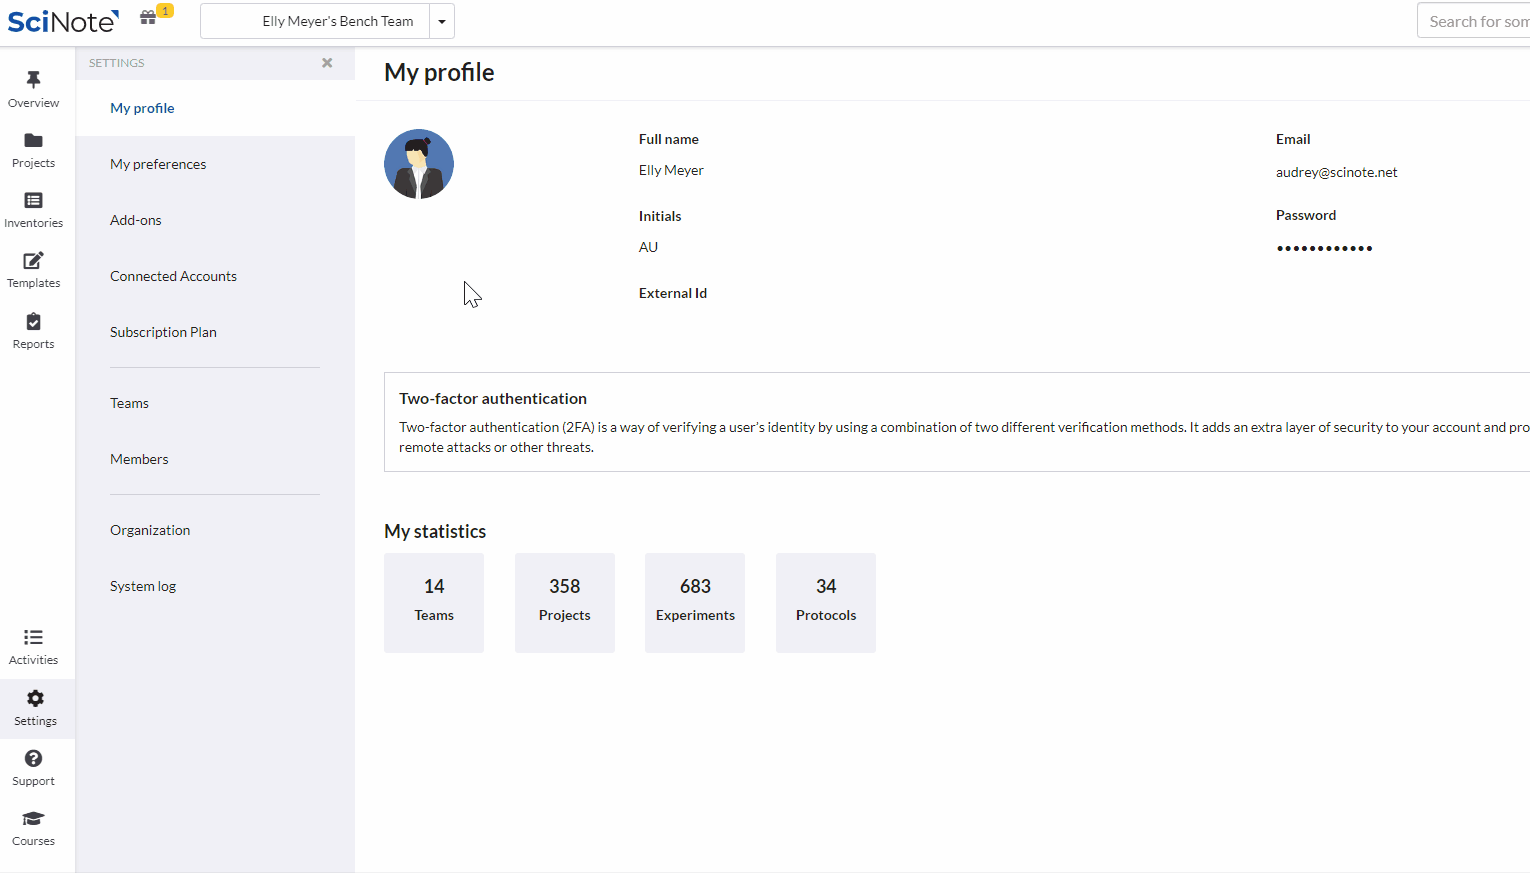Viewport: 1530px width, 873px height.
Task: Open the Activities list icon
Action: (34, 638)
